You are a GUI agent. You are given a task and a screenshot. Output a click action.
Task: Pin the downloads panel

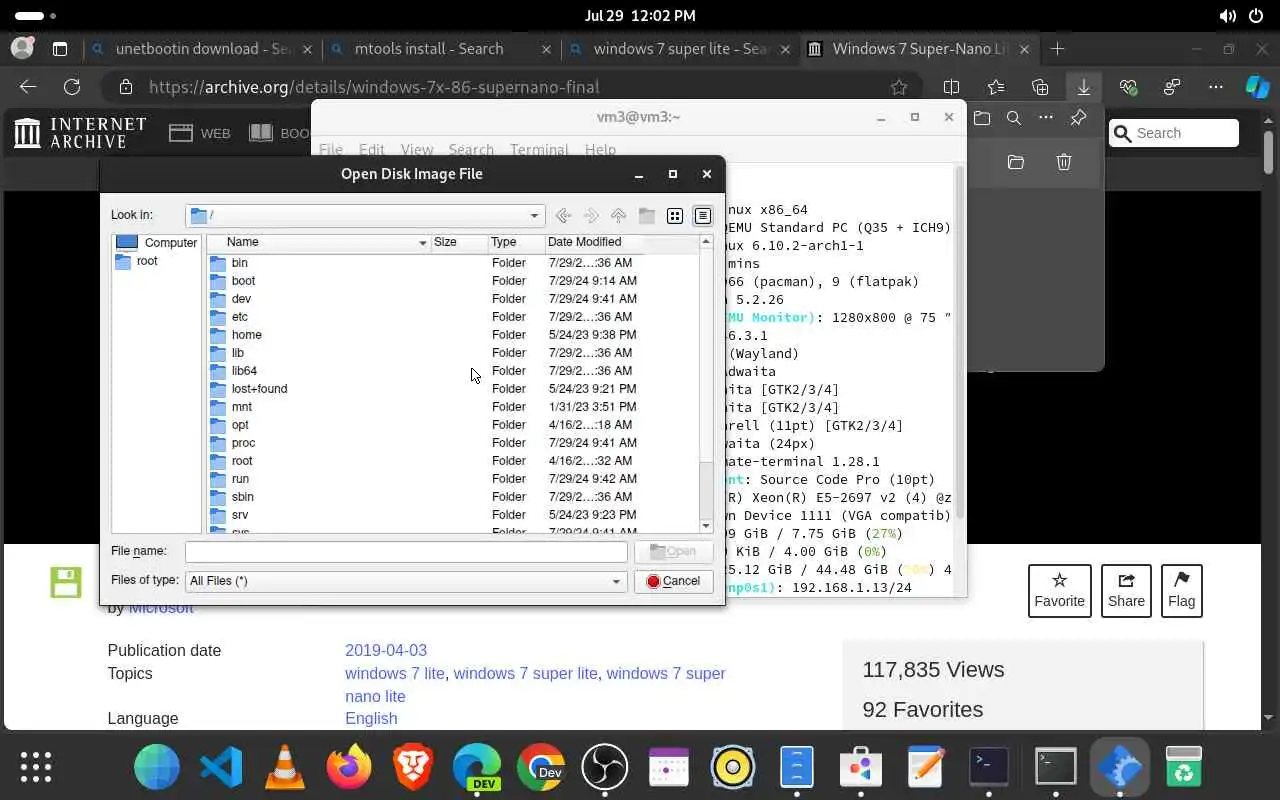(x=1078, y=118)
